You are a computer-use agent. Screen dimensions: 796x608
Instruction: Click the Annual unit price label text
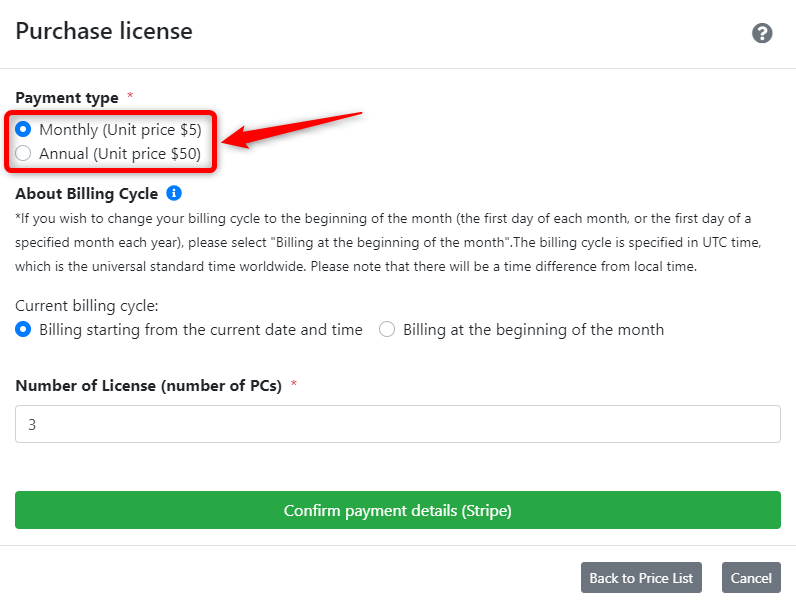click(120, 154)
